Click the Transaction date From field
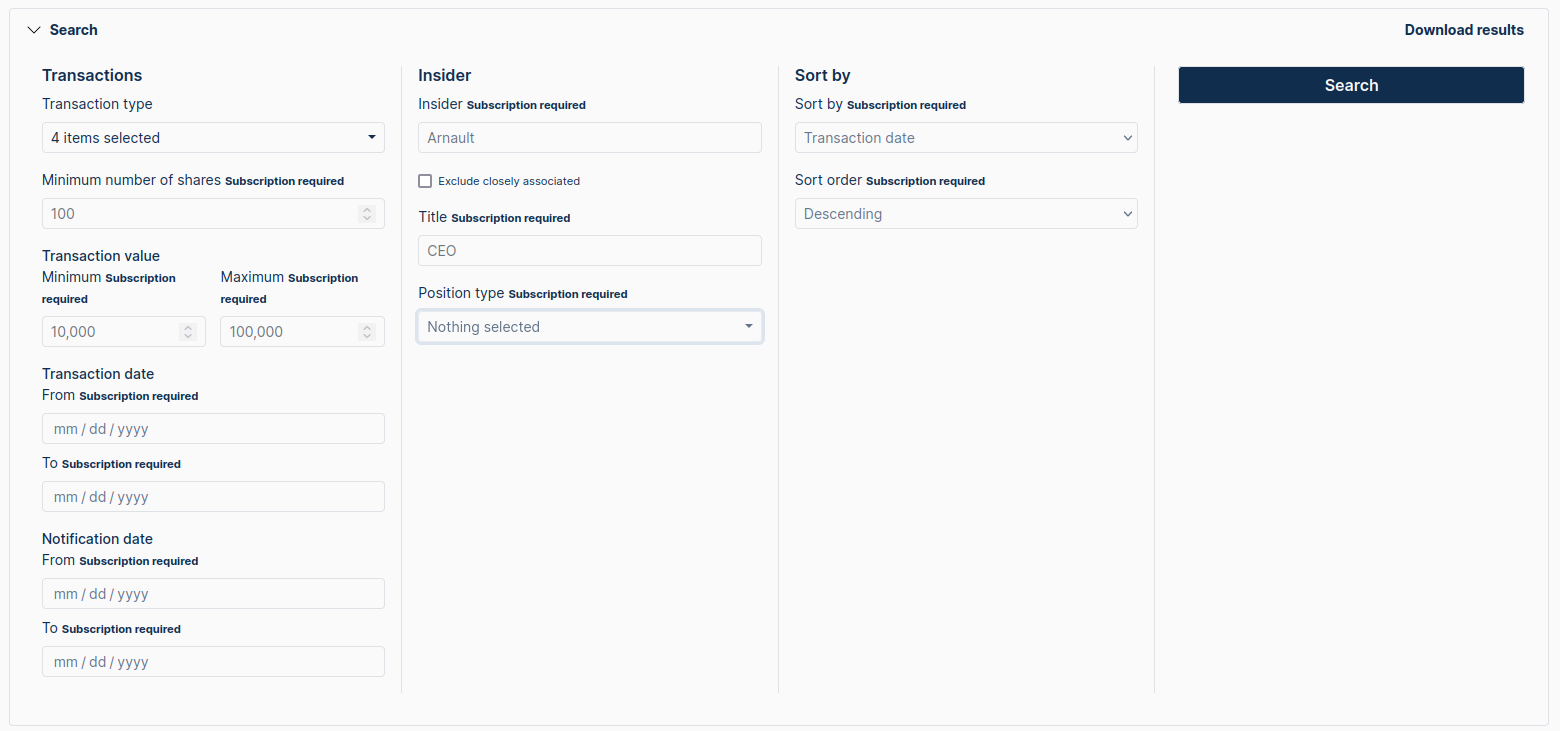 pos(213,429)
